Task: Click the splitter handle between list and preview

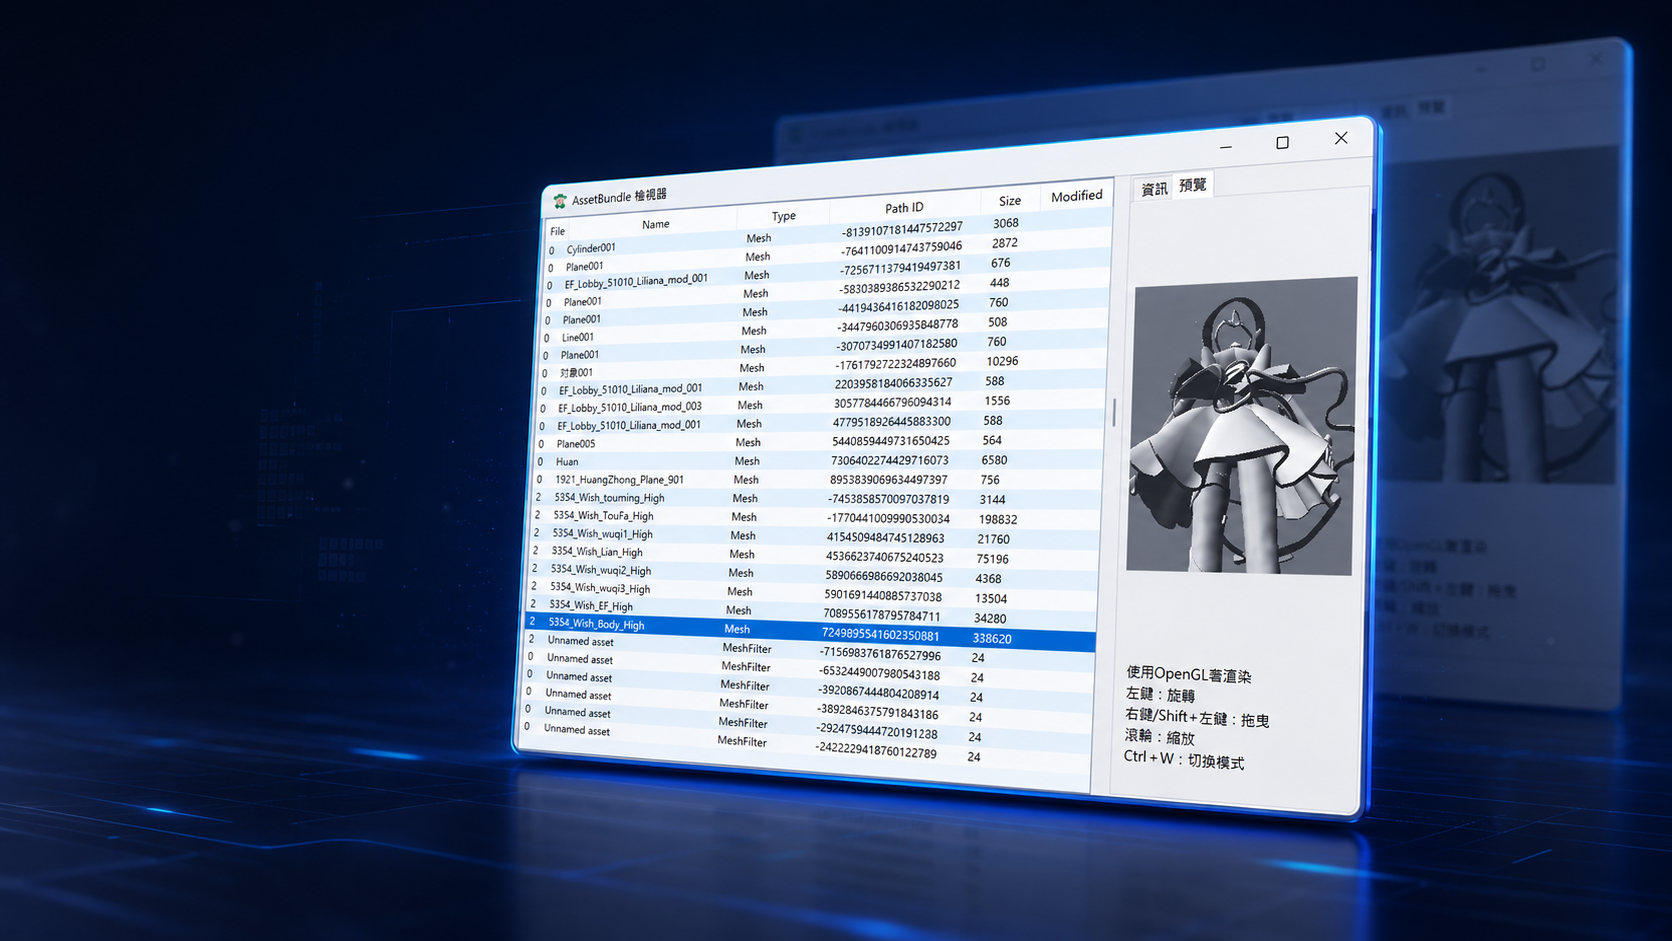Action: click(1114, 413)
